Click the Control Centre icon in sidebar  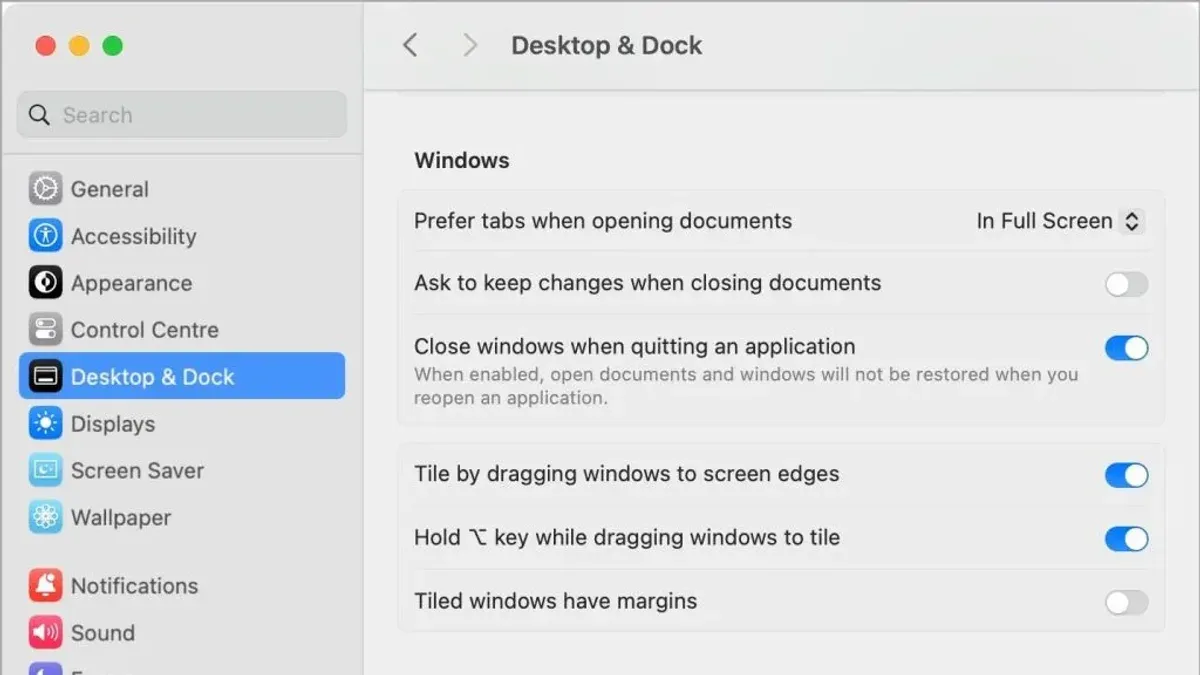pyautogui.click(x=45, y=330)
